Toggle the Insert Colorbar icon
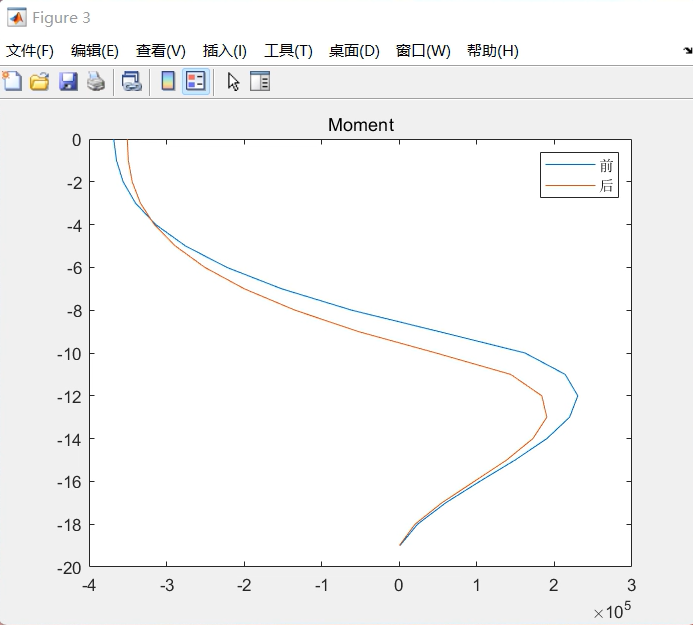Screen dimensions: 693x625 click(168, 81)
